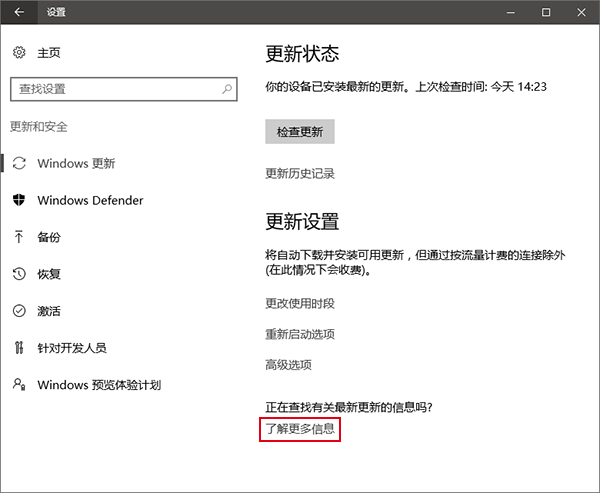600x493 pixels.
Task: Click the 查找设置 search field
Action: coord(124,89)
